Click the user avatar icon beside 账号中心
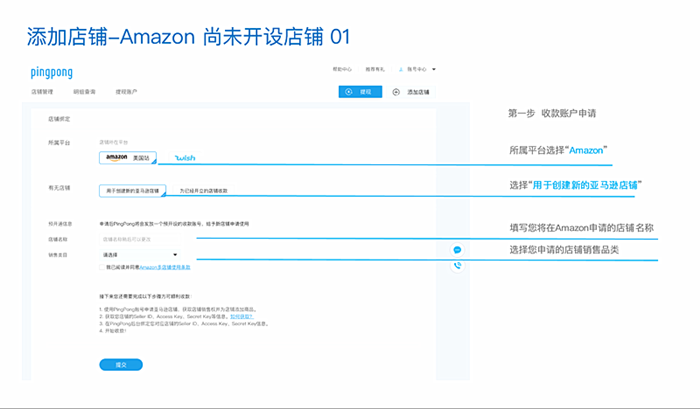 coord(400,69)
